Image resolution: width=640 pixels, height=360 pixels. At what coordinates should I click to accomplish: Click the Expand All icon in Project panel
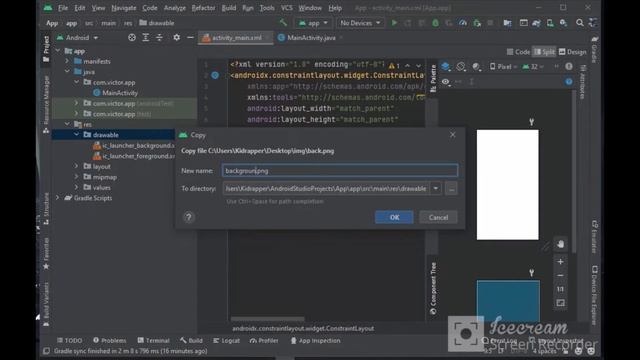pos(146,38)
